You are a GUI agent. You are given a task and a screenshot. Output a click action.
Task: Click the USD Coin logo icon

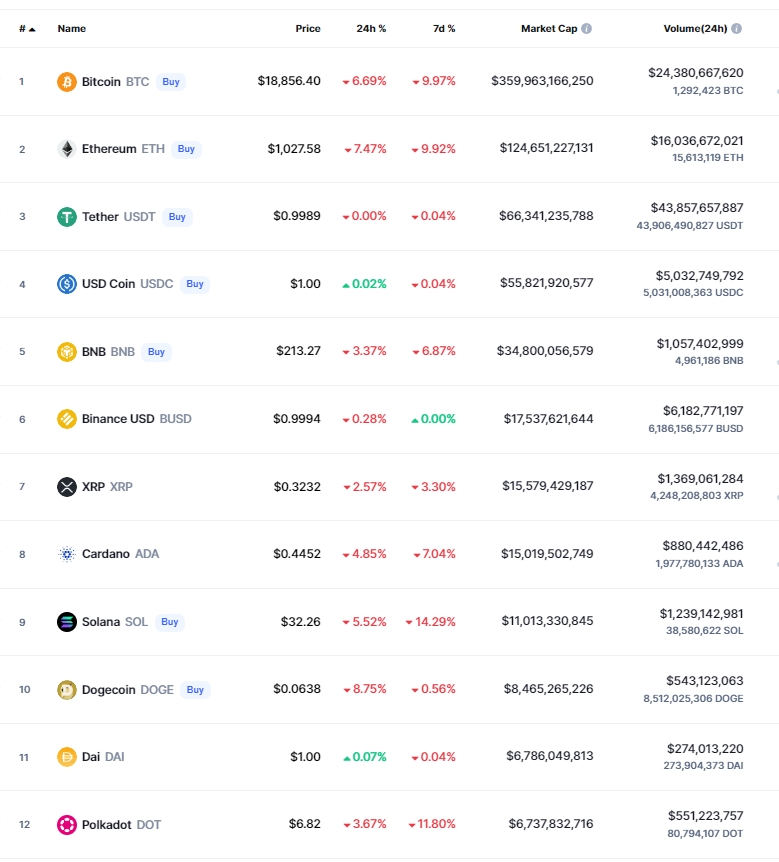pyautogui.click(x=67, y=284)
